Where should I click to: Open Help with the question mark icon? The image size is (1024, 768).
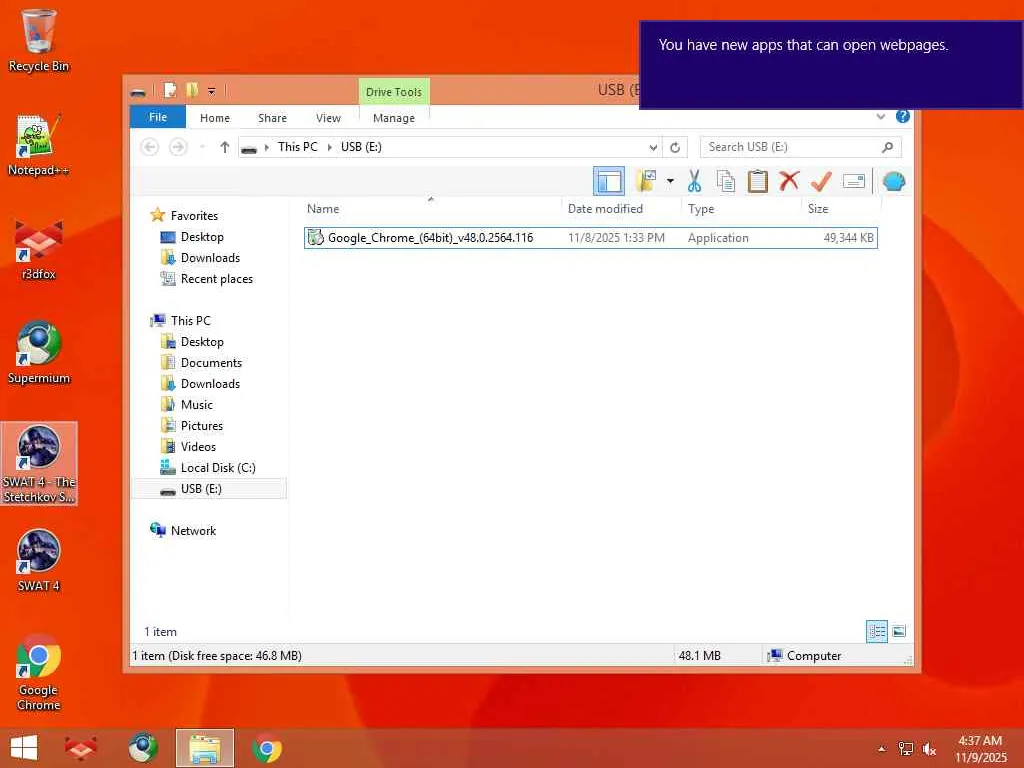903,116
